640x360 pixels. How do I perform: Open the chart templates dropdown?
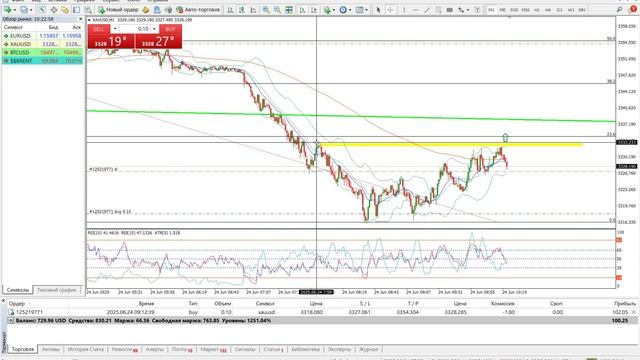[361, 9]
